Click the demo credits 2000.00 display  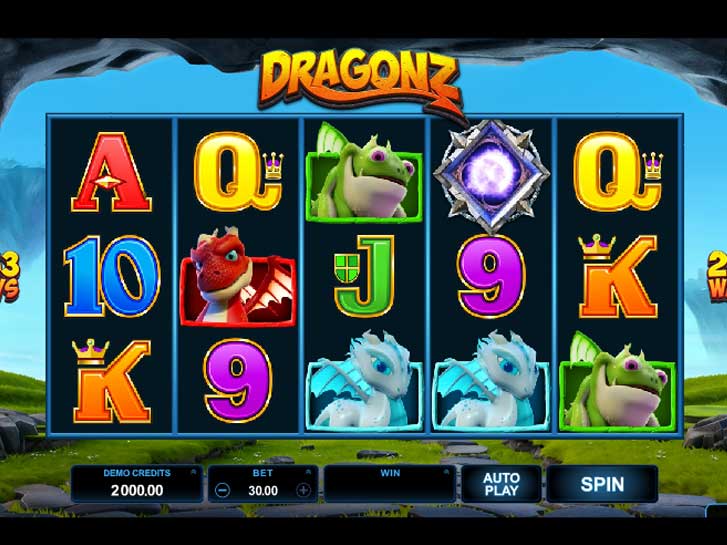tap(137, 491)
